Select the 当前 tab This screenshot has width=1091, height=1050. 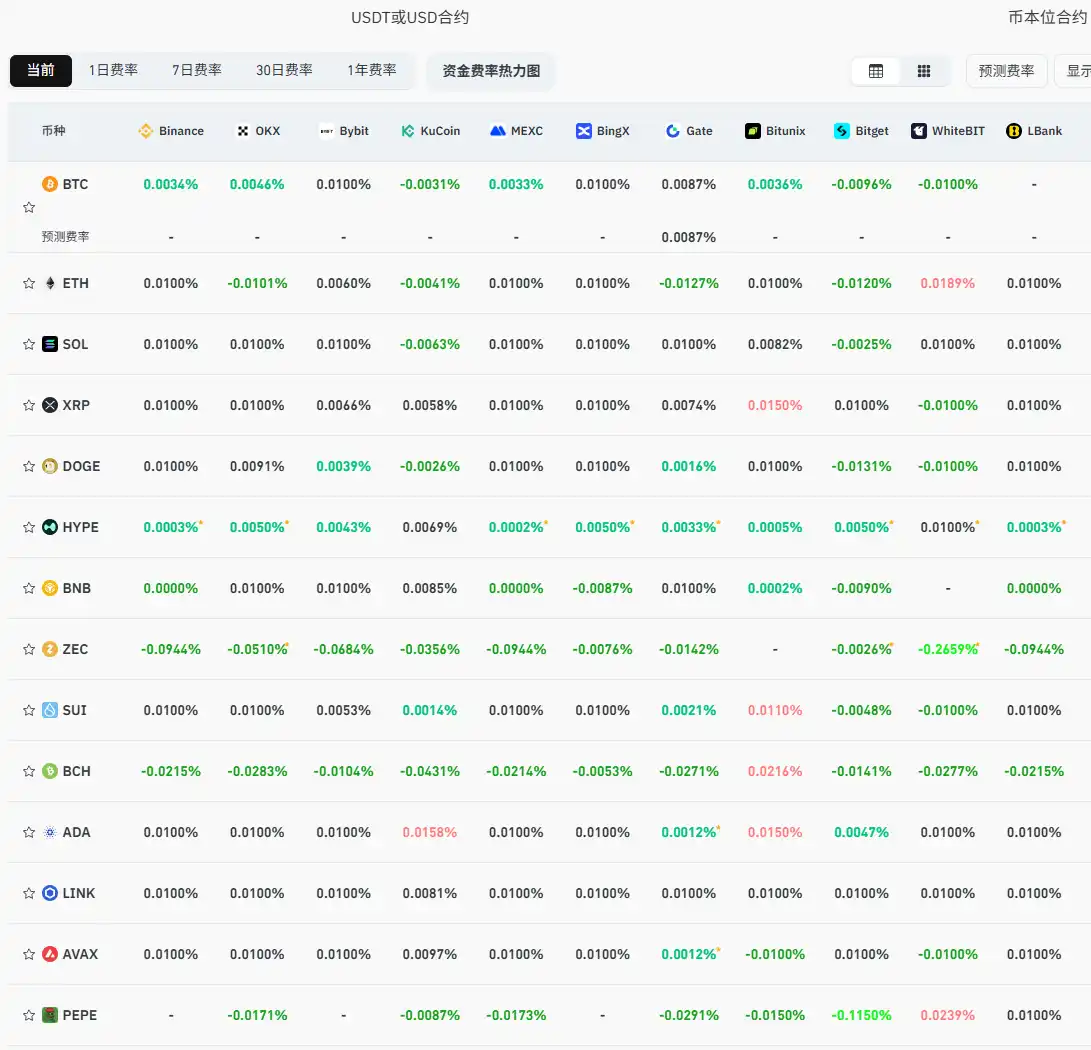tap(40, 70)
